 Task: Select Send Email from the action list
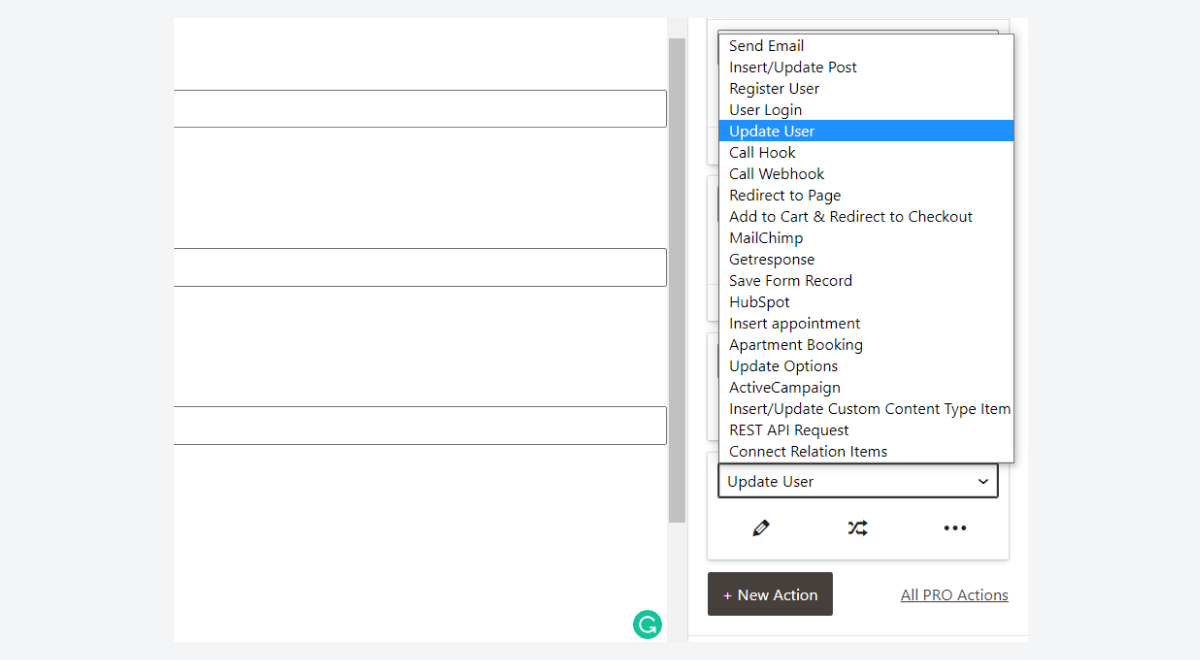tap(766, 45)
